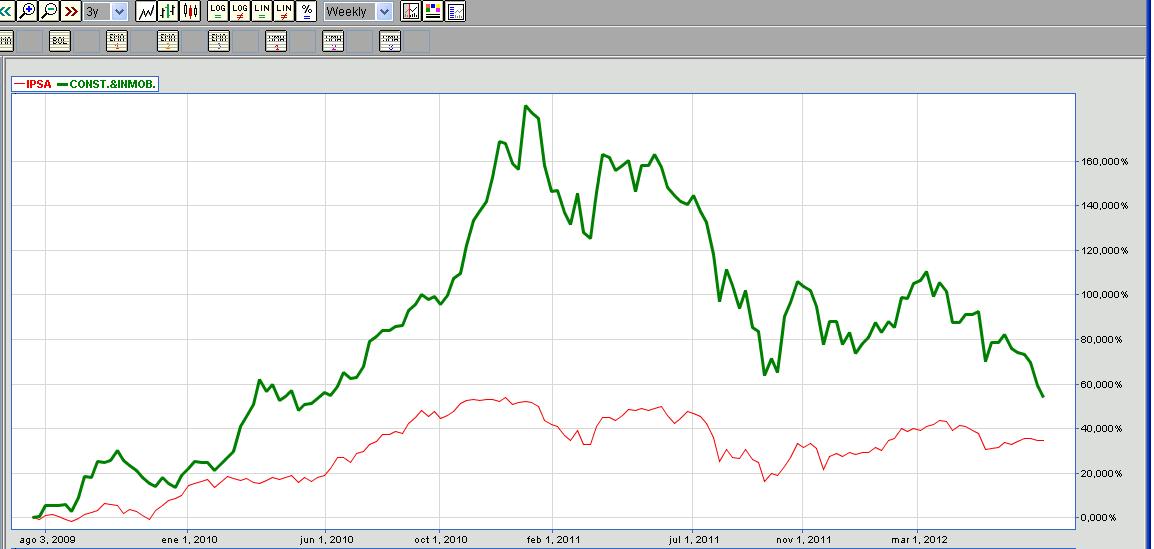Toggle the SMA 2 indicator
This screenshot has height=549, width=1154.
[333, 41]
